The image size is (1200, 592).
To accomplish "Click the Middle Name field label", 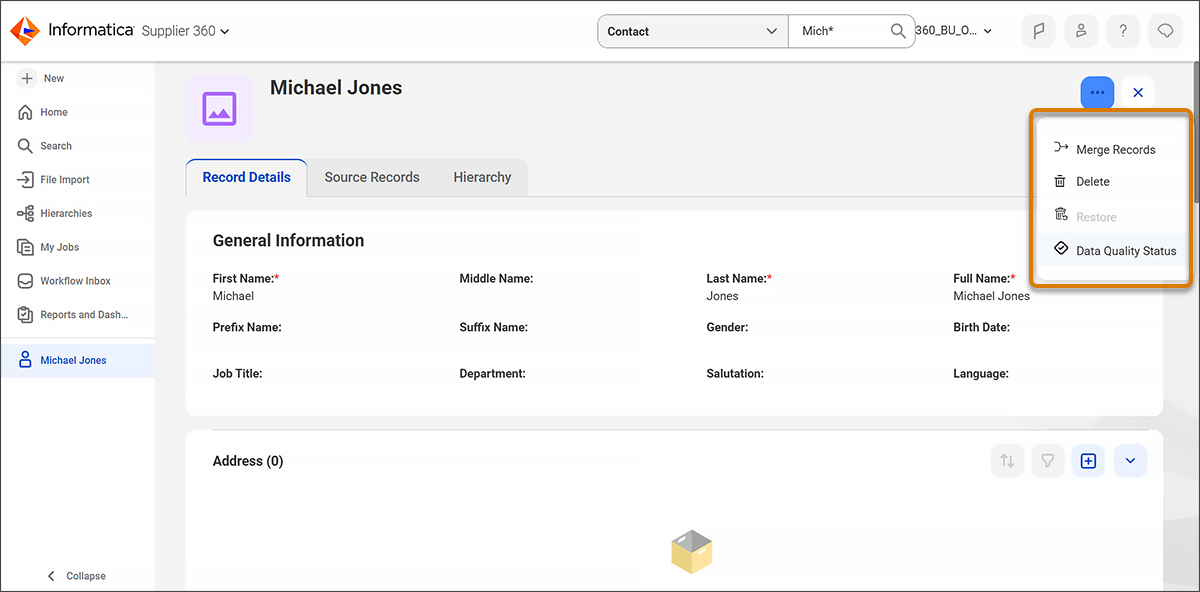I will (x=497, y=279).
